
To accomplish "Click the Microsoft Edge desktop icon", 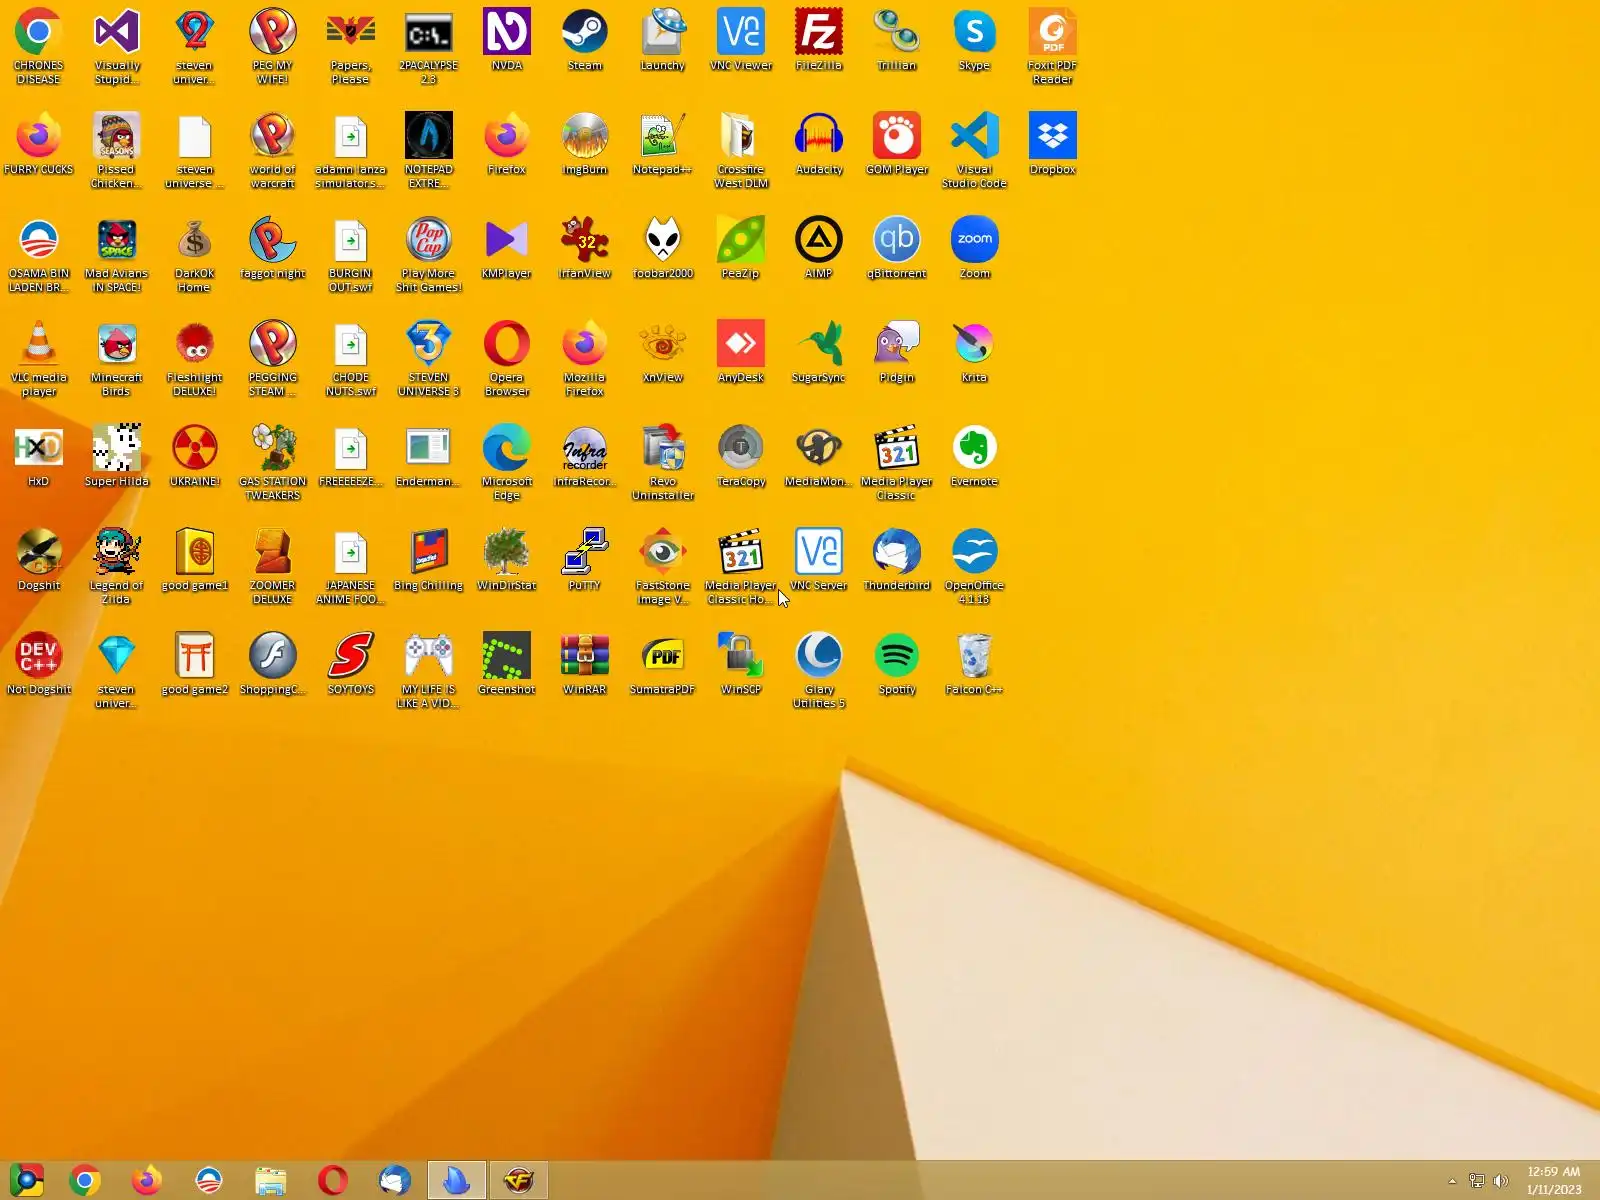I will point(507,463).
